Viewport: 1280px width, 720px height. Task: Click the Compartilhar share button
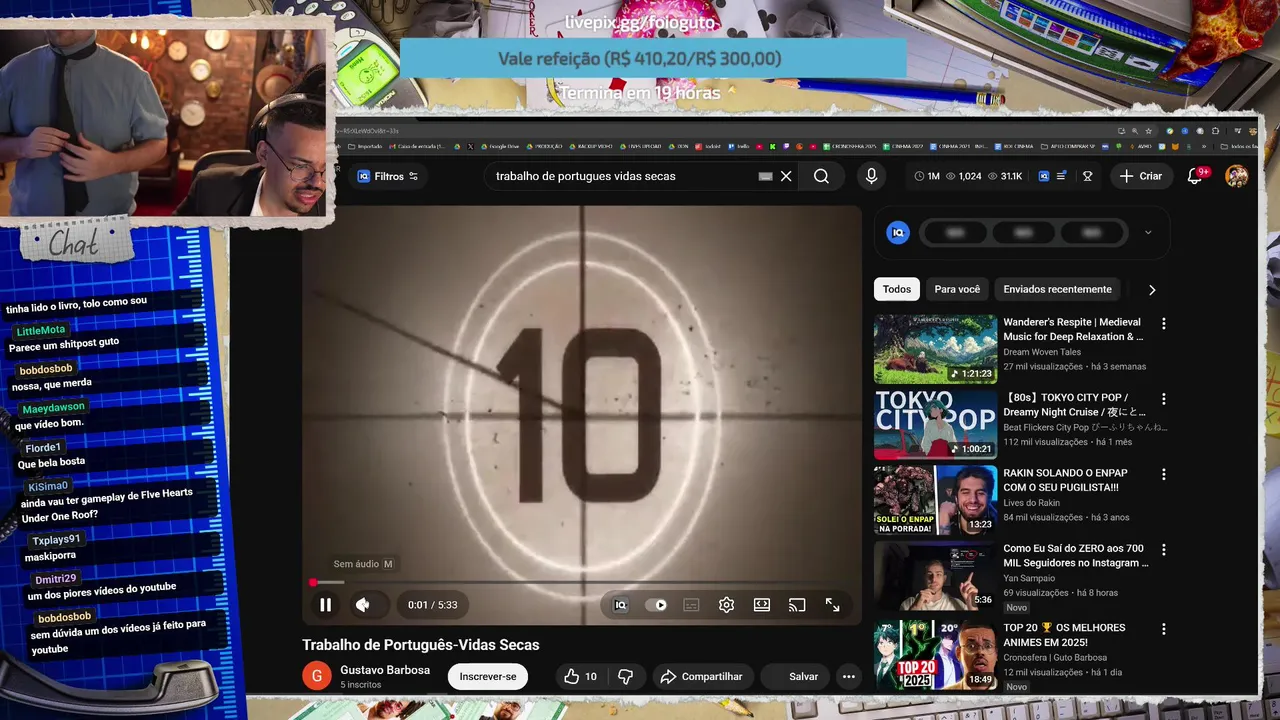pyautogui.click(x=702, y=677)
